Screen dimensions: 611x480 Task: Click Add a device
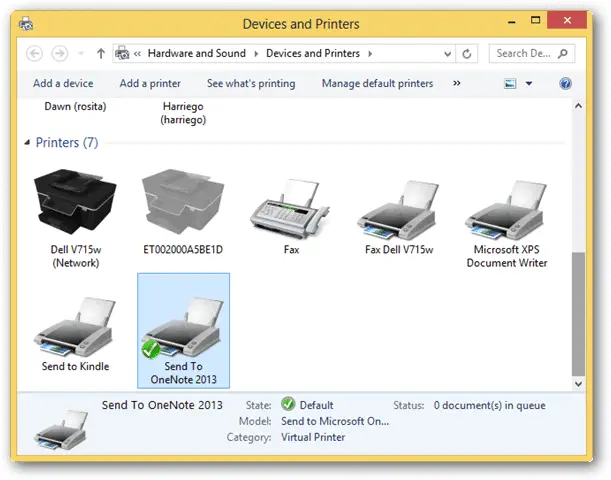(63, 83)
